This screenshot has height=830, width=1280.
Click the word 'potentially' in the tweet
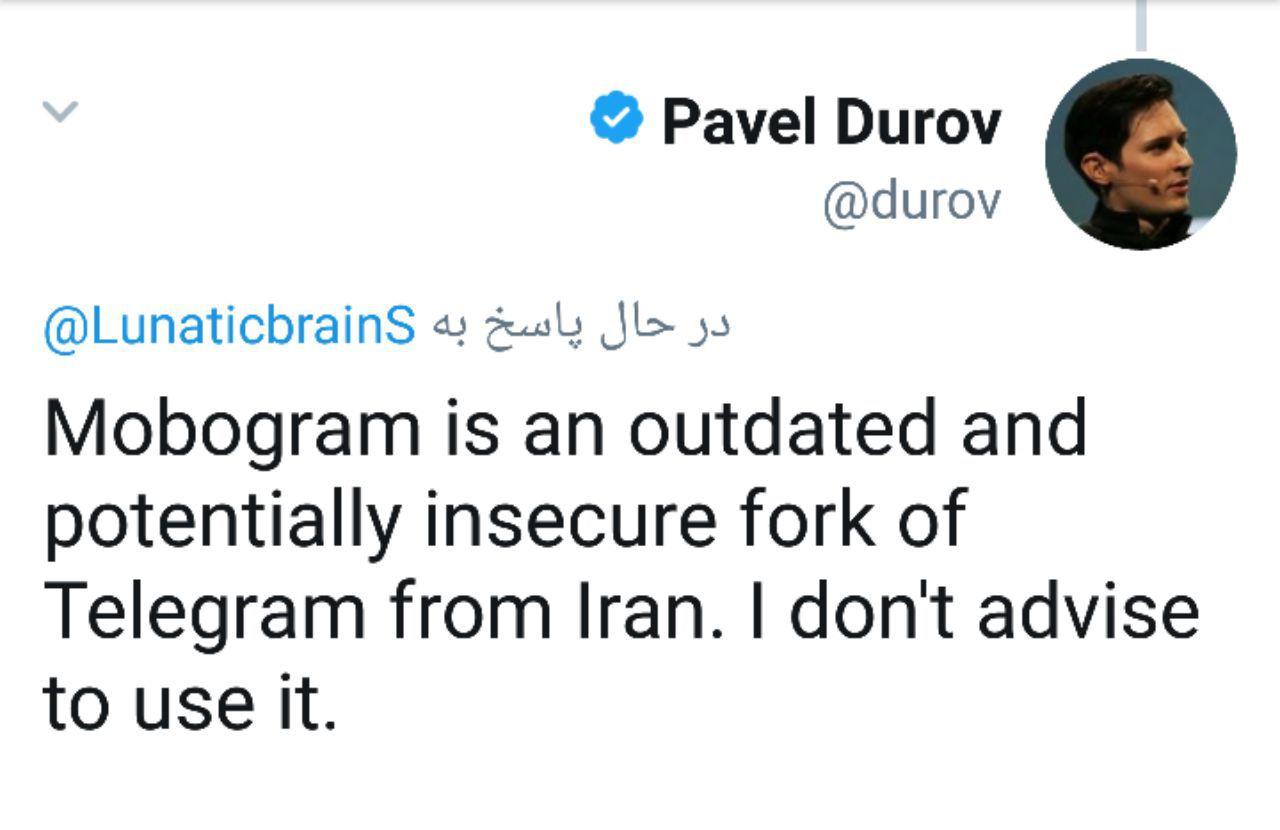[221, 522]
